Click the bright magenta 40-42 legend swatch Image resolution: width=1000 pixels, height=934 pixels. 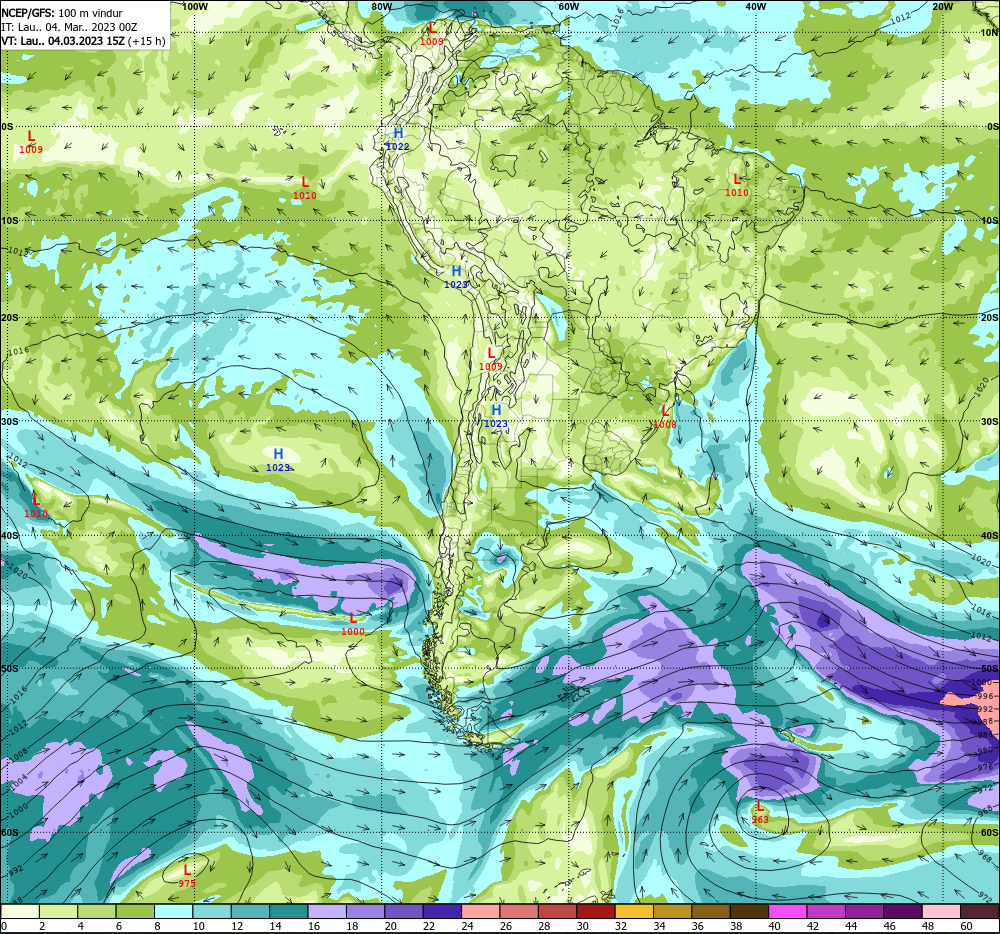788,911
